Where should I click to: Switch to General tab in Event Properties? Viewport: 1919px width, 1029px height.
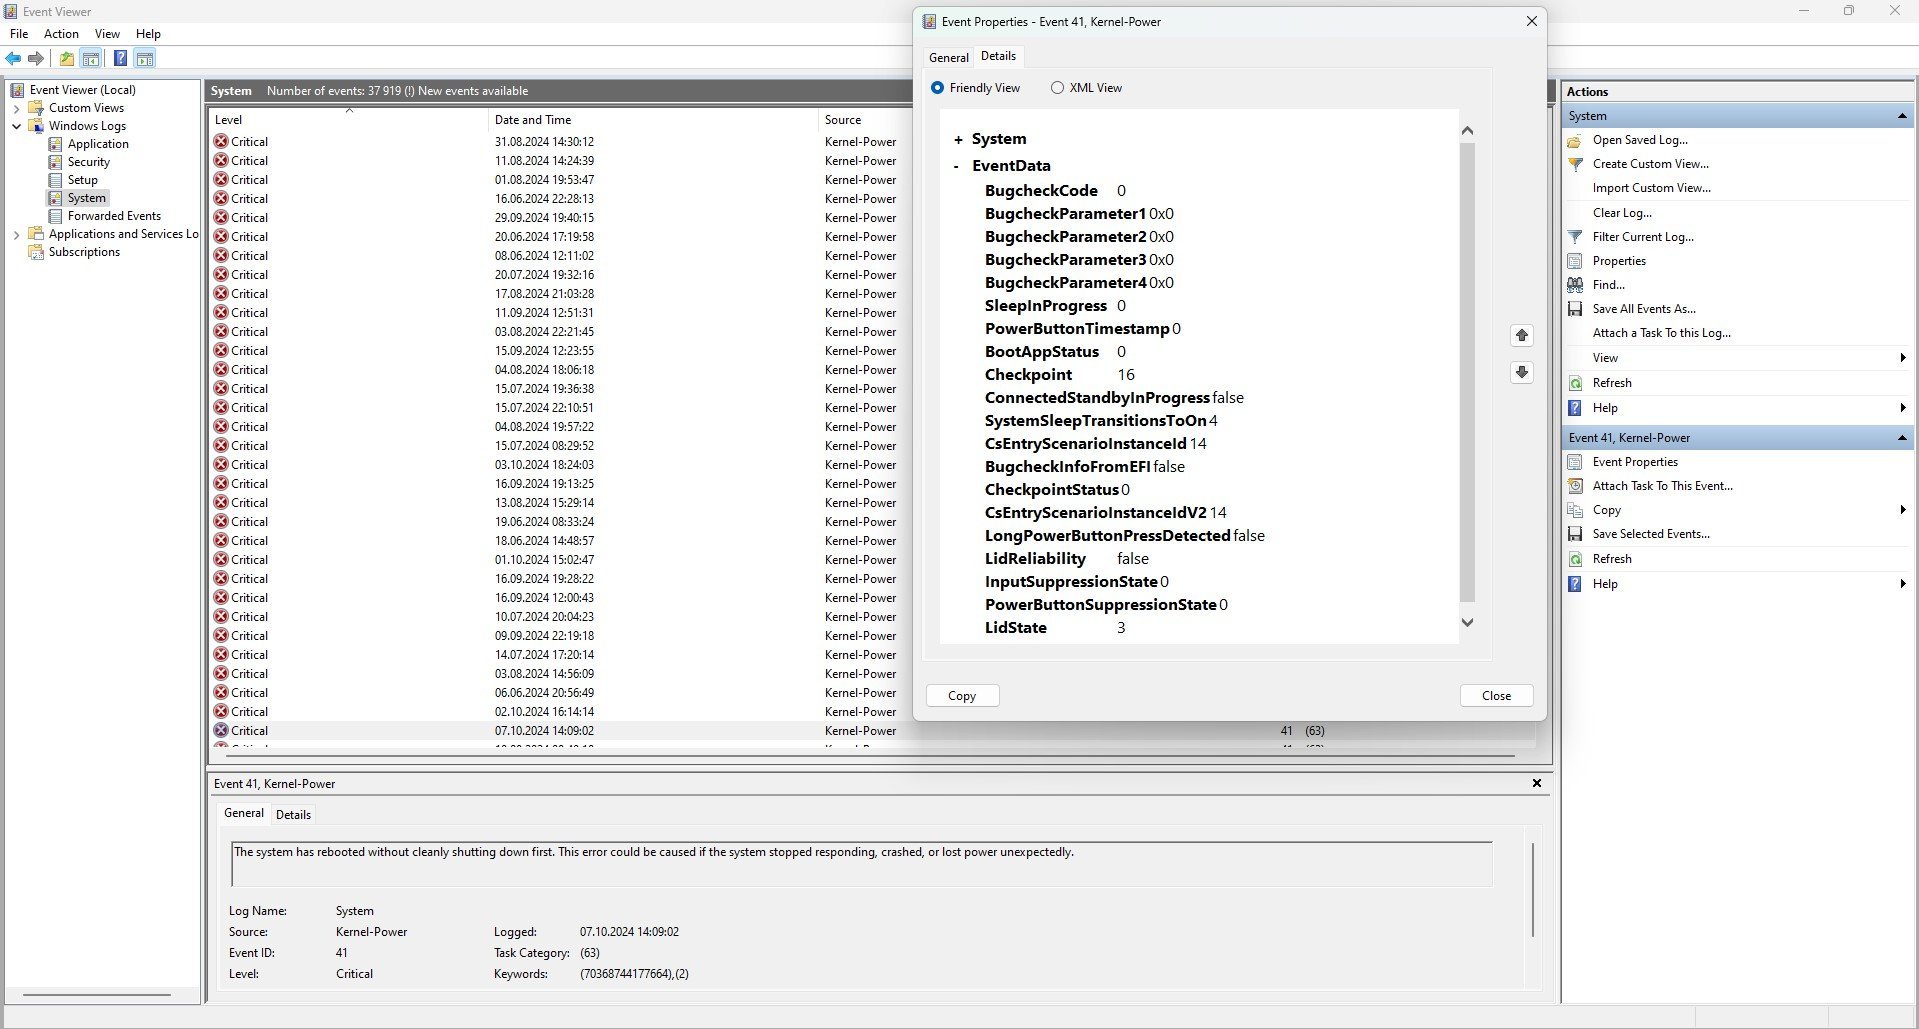pyautogui.click(x=948, y=57)
